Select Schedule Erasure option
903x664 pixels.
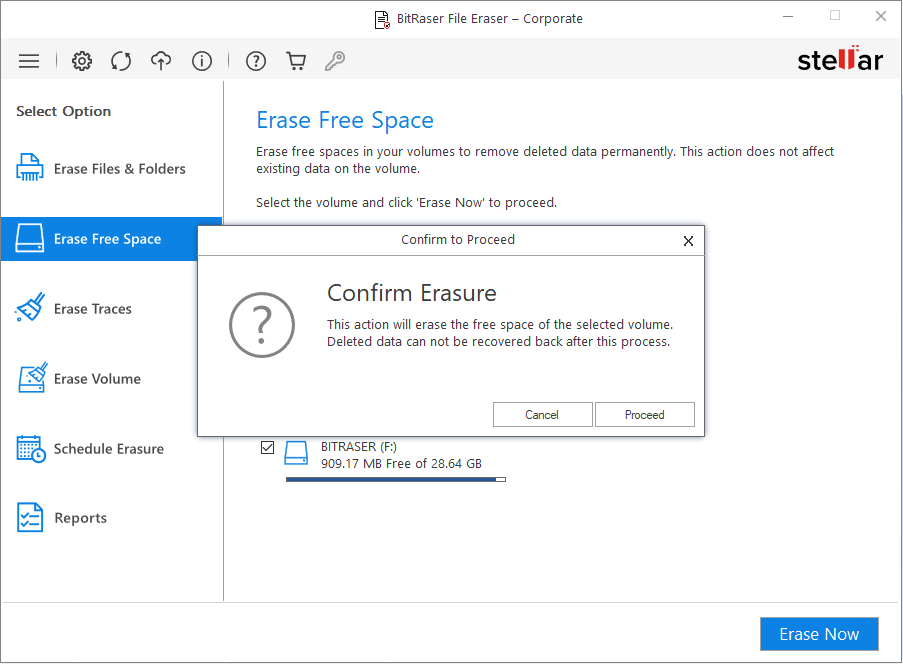pyautogui.click(x=111, y=449)
